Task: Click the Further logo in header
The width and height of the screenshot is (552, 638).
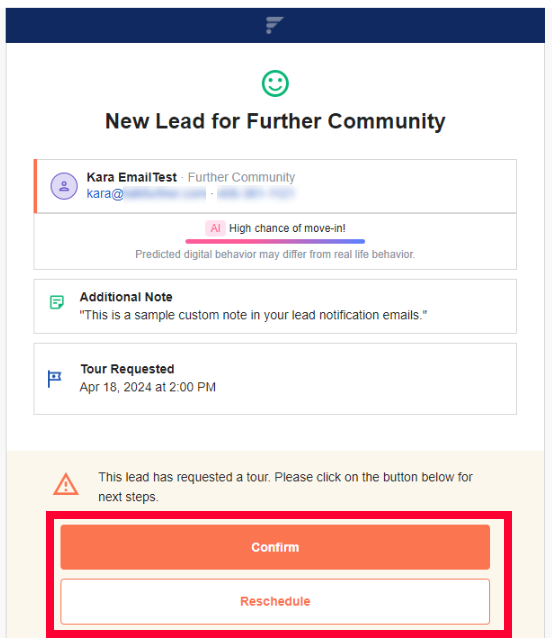Action: pos(275,25)
